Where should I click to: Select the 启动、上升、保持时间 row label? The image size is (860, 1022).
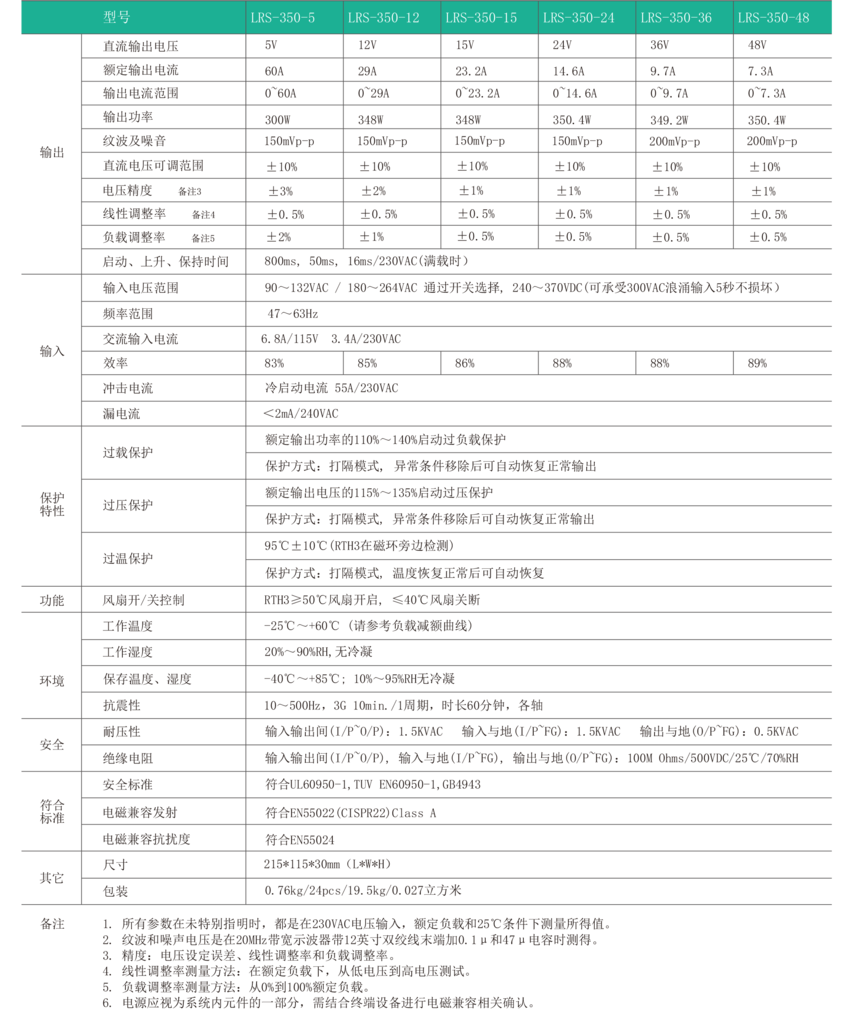click(x=166, y=261)
